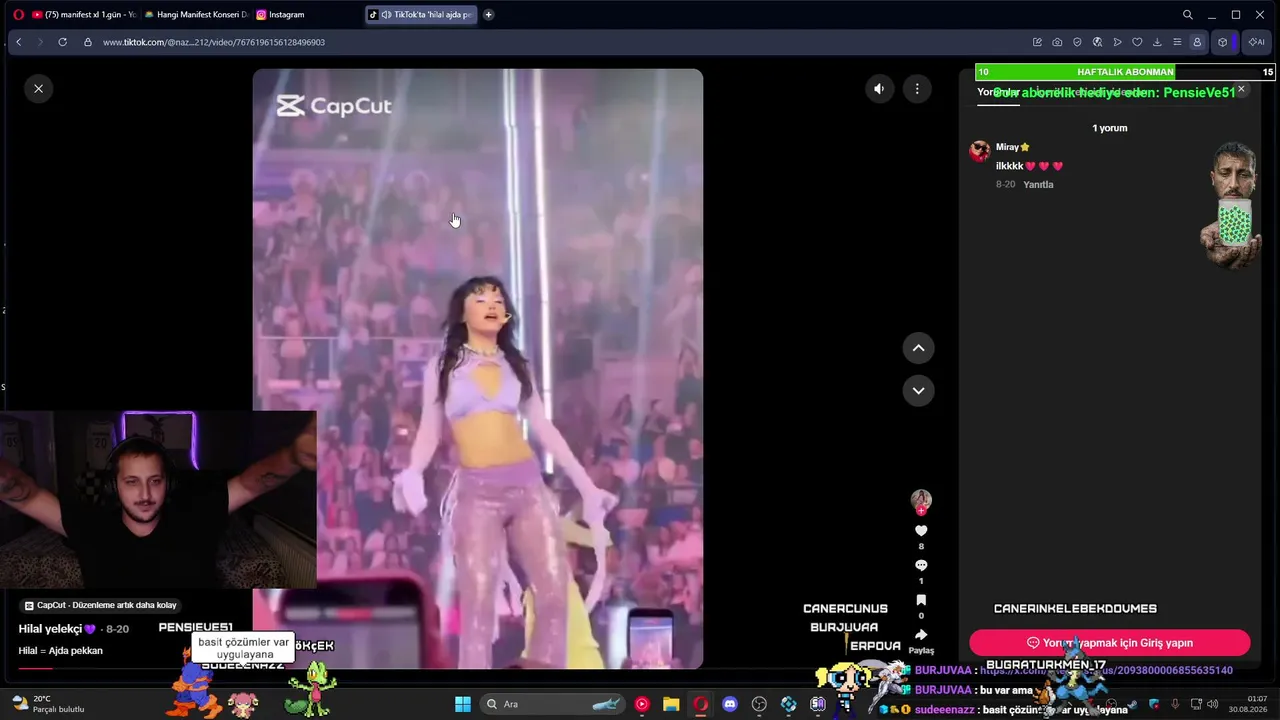1280x720 pixels.
Task: Open Opera from the taskbar
Action: pos(700,704)
